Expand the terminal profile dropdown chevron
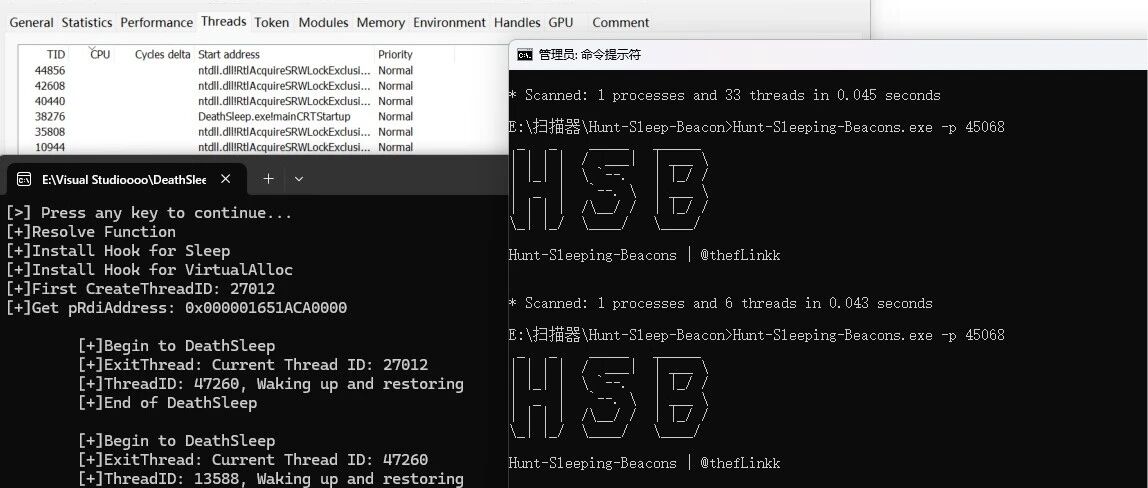Image resolution: width=1148 pixels, height=488 pixels. (x=299, y=179)
